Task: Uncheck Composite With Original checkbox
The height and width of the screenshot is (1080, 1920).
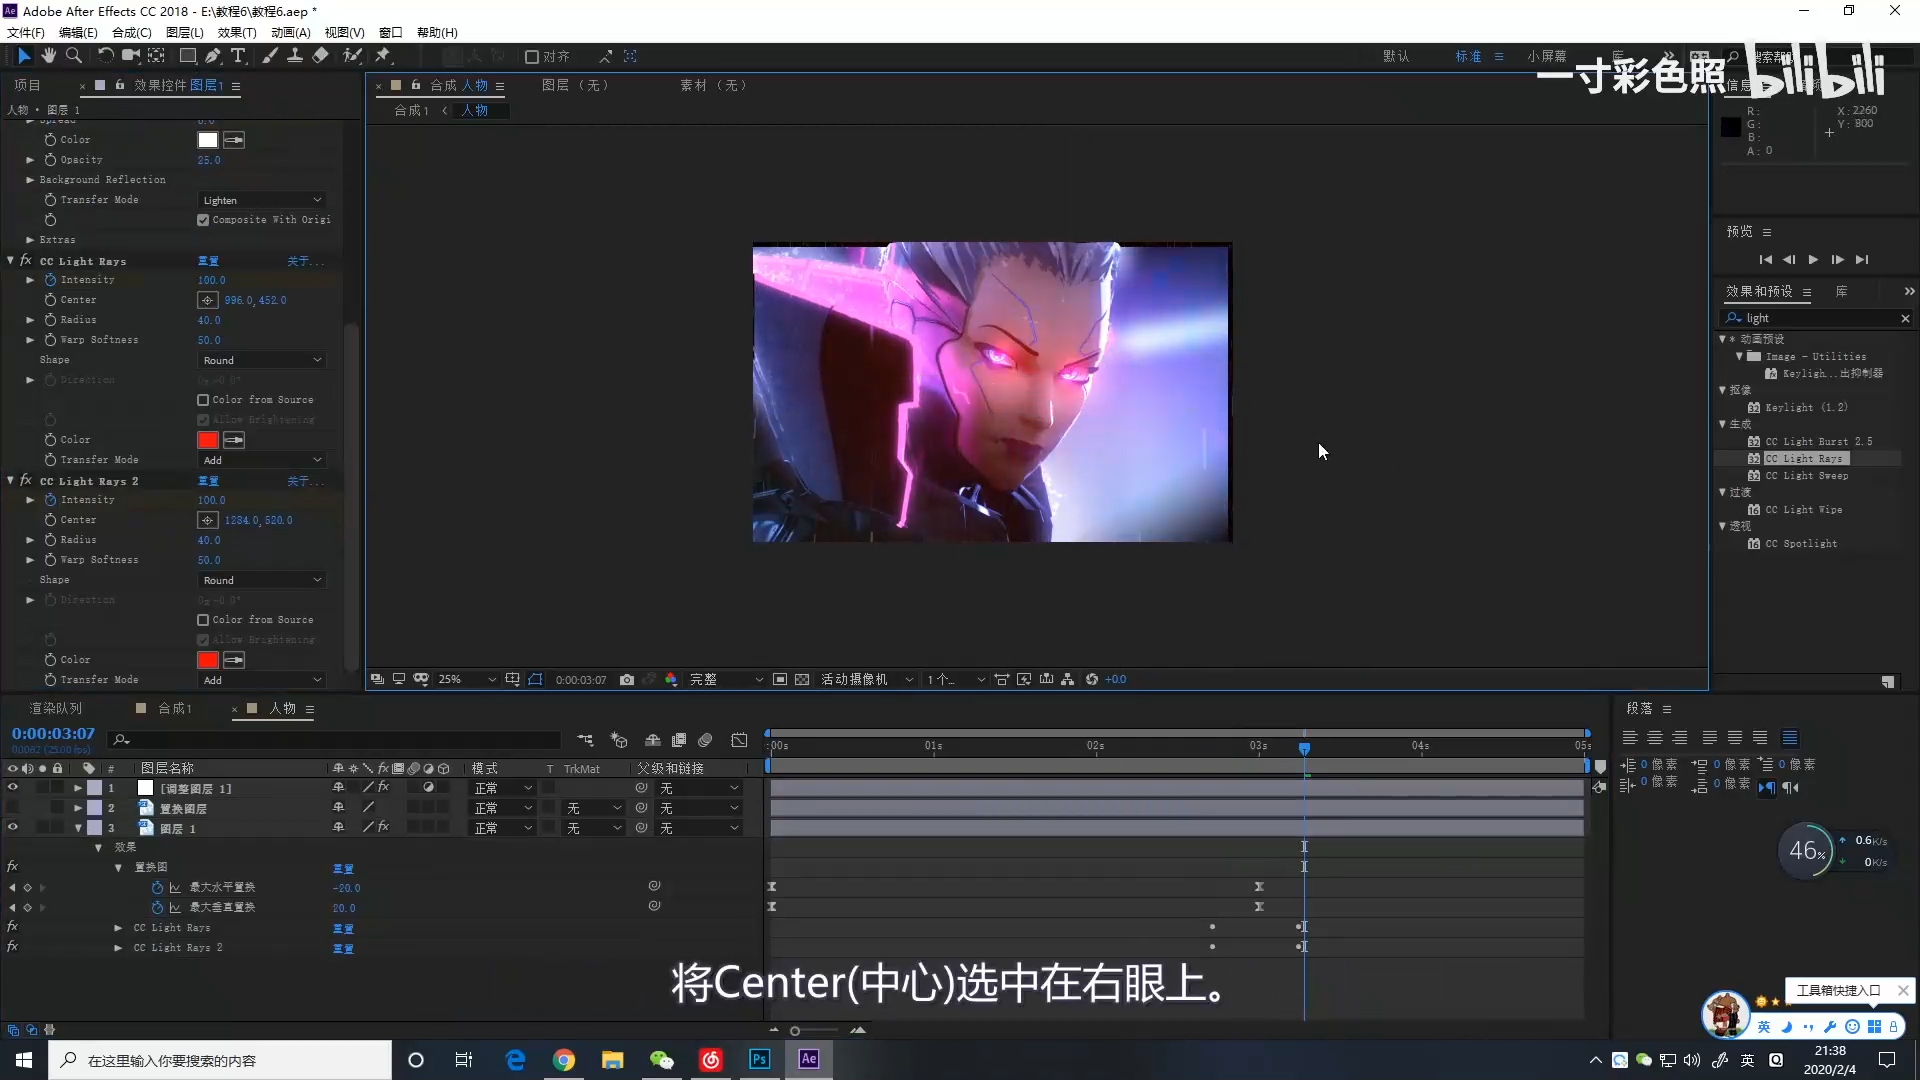Action: tap(203, 220)
